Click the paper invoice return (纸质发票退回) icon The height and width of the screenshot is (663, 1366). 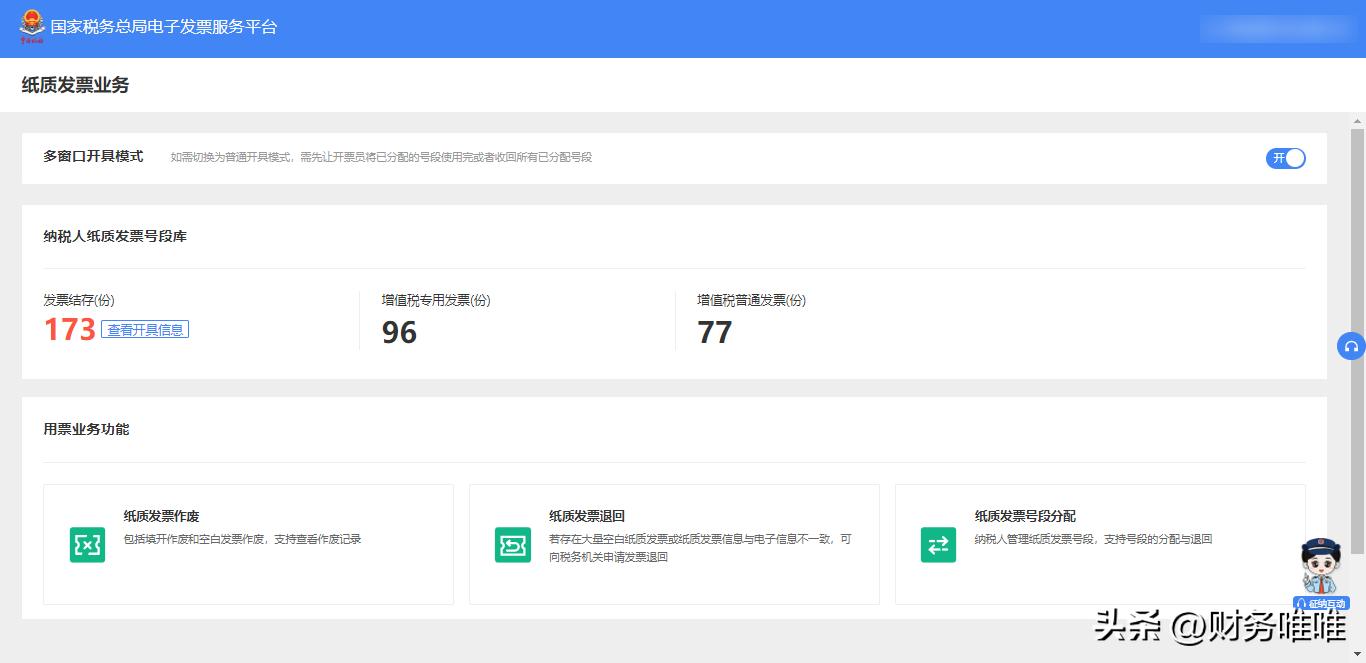(x=513, y=545)
